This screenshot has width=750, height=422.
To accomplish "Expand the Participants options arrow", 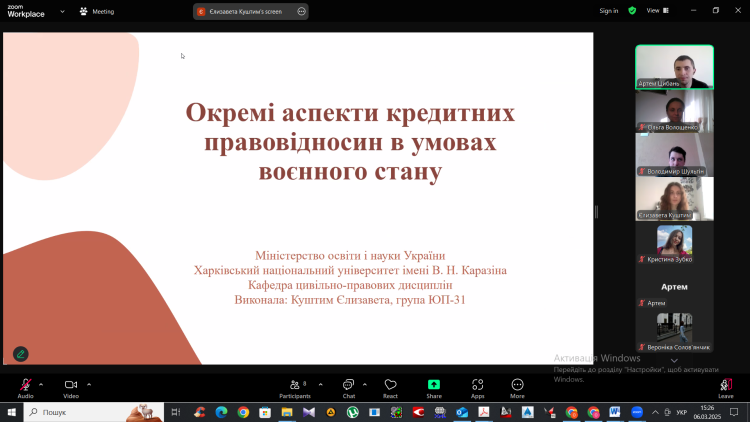I will 320,384.
